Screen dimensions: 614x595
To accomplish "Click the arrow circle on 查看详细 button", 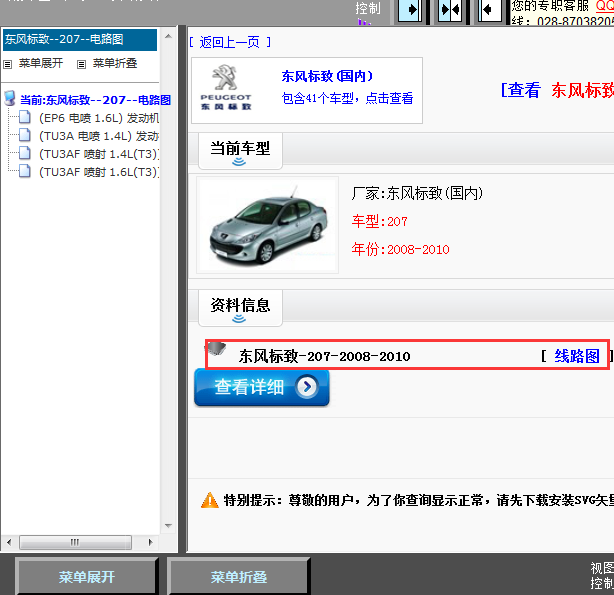I will click(x=307, y=387).
